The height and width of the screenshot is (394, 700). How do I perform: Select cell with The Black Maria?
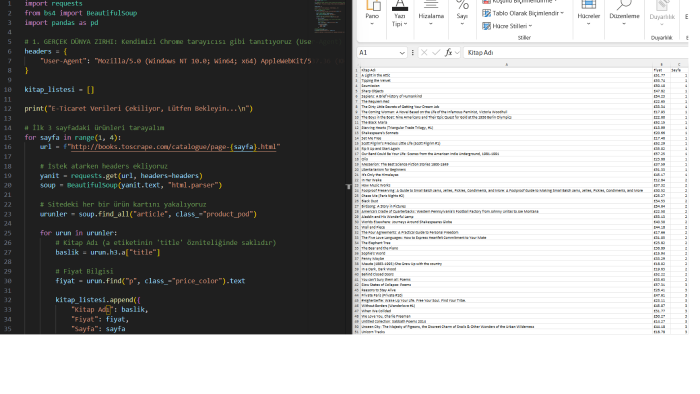[506, 122]
